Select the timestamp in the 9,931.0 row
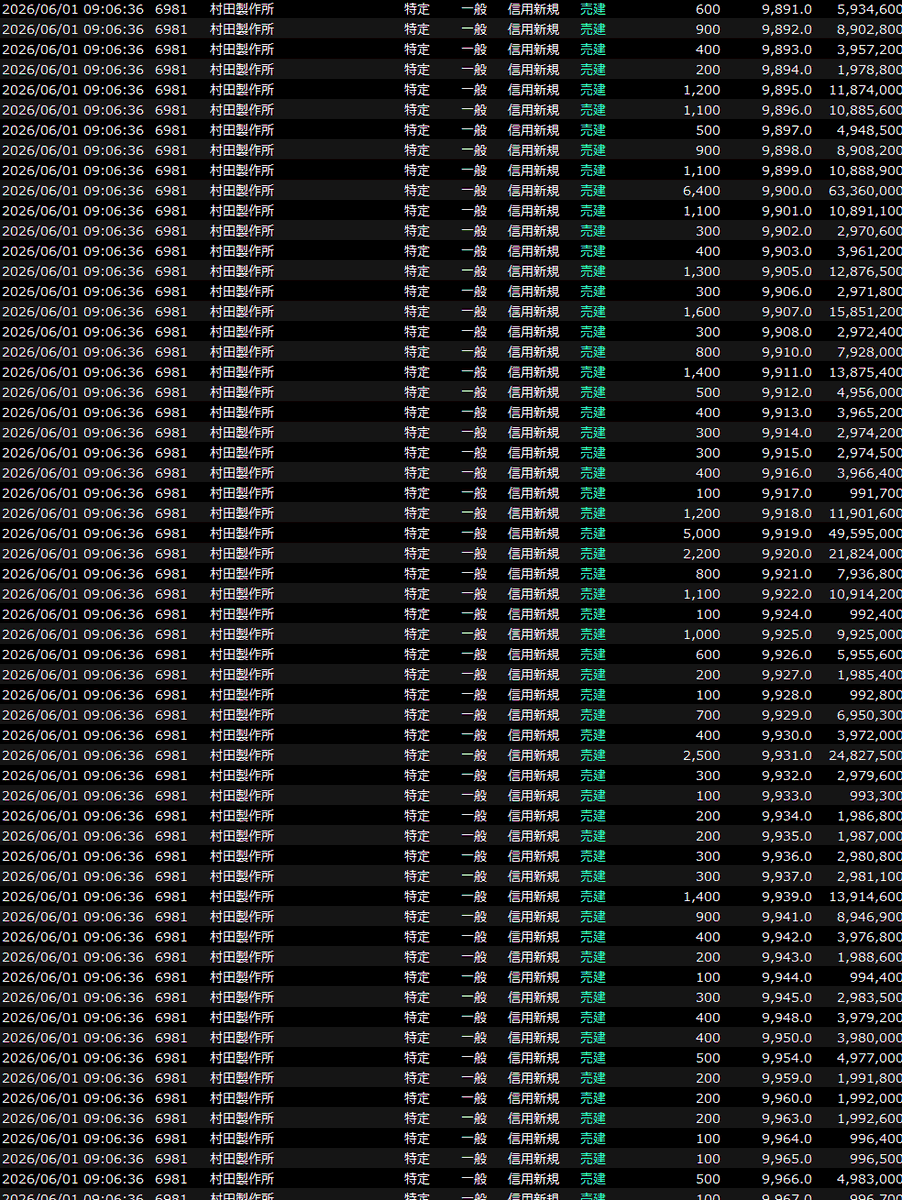The height and width of the screenshot is (1200, 902). 72,755
